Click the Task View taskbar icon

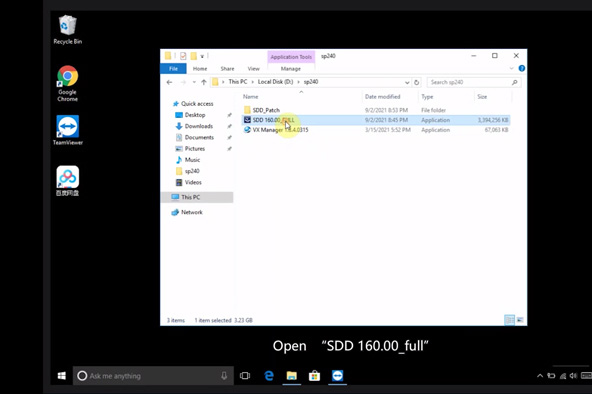245,376
